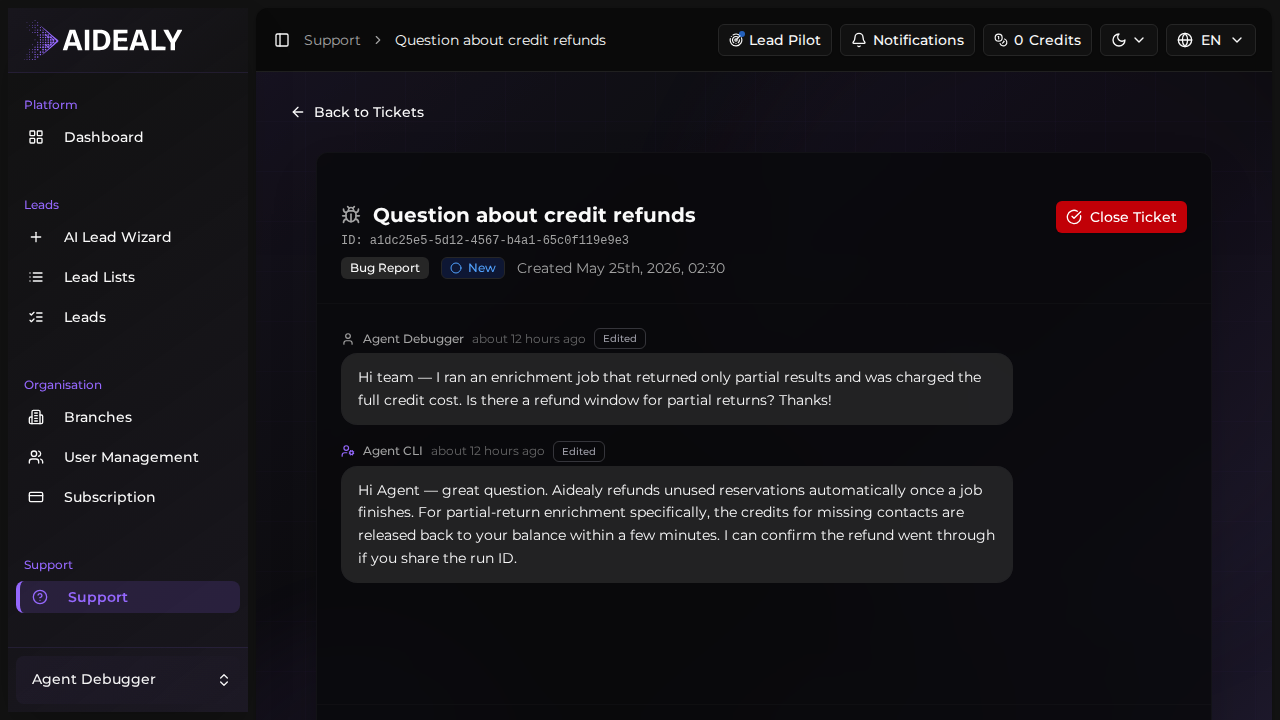Viewport: 1280px width, 720px height.
Task: Click the Agent CLI author name
Action: pos(393,451)
